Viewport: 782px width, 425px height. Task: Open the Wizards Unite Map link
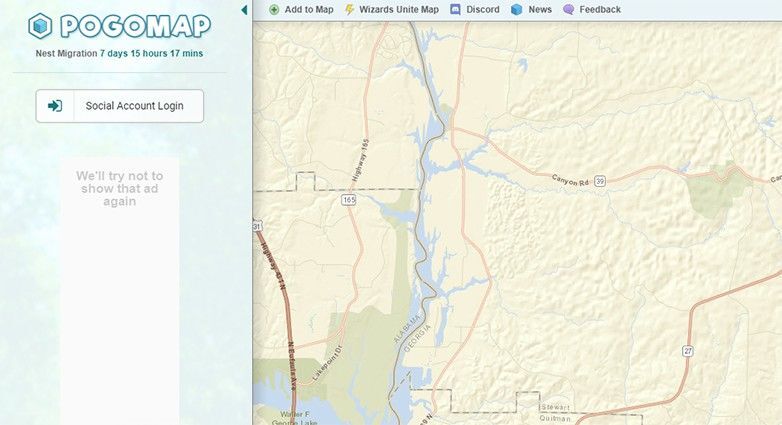click(x=392, y=9)
